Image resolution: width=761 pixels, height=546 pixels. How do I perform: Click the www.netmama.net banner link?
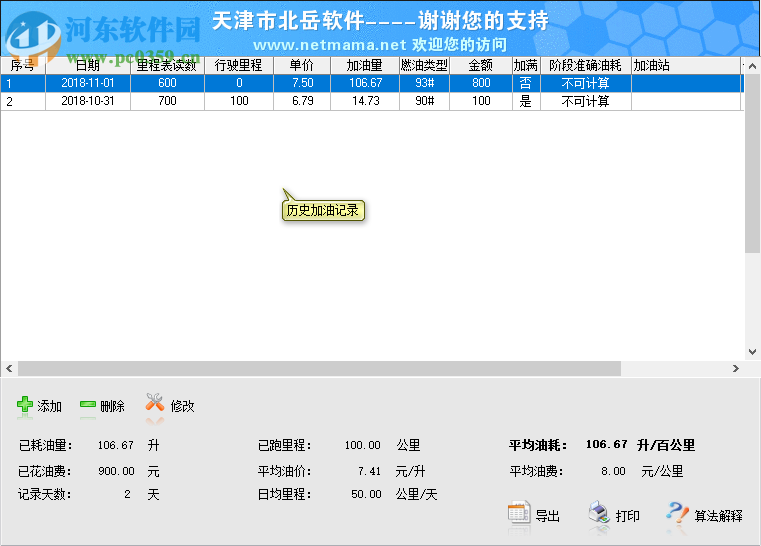(x=330, y=45)
